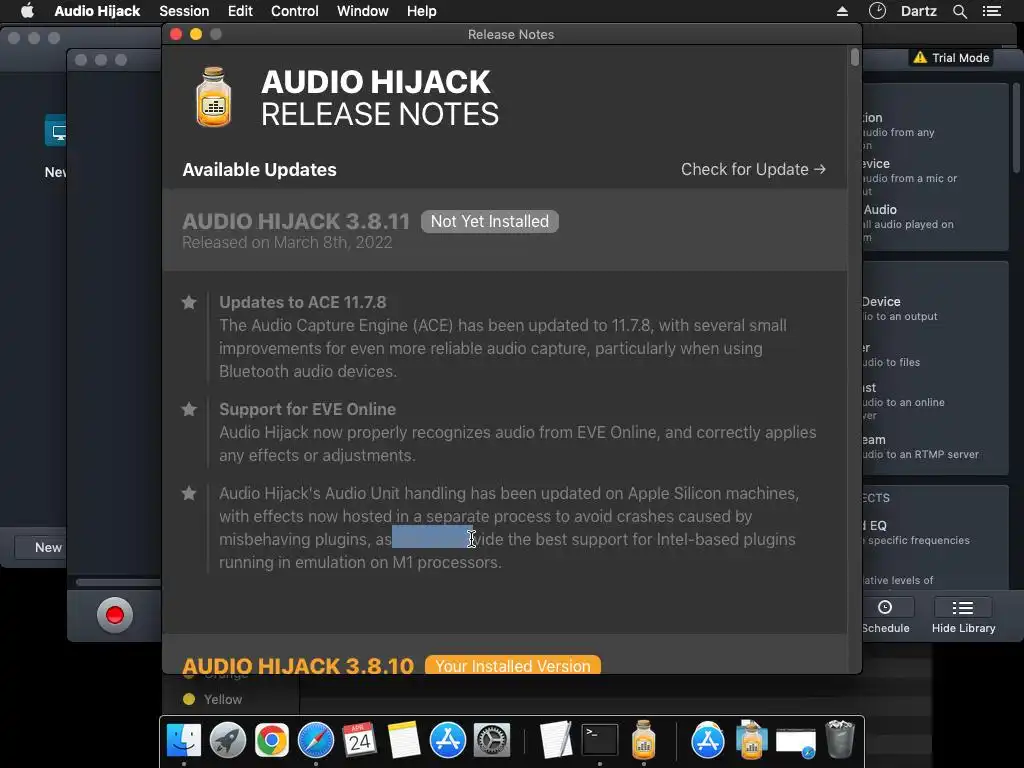Open the Apple menu
The image size is (1024, 768).
(27, 10)
